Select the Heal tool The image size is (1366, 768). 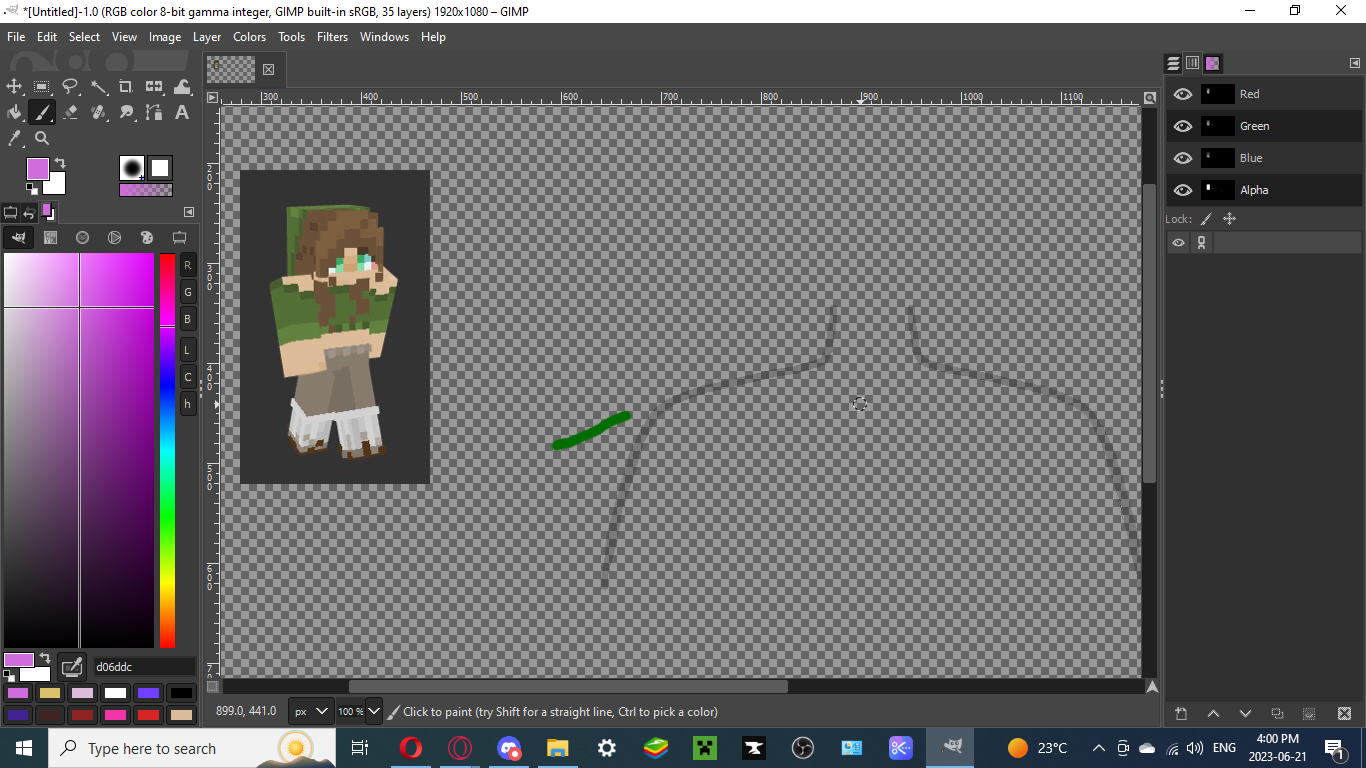(x=98, y=112)
